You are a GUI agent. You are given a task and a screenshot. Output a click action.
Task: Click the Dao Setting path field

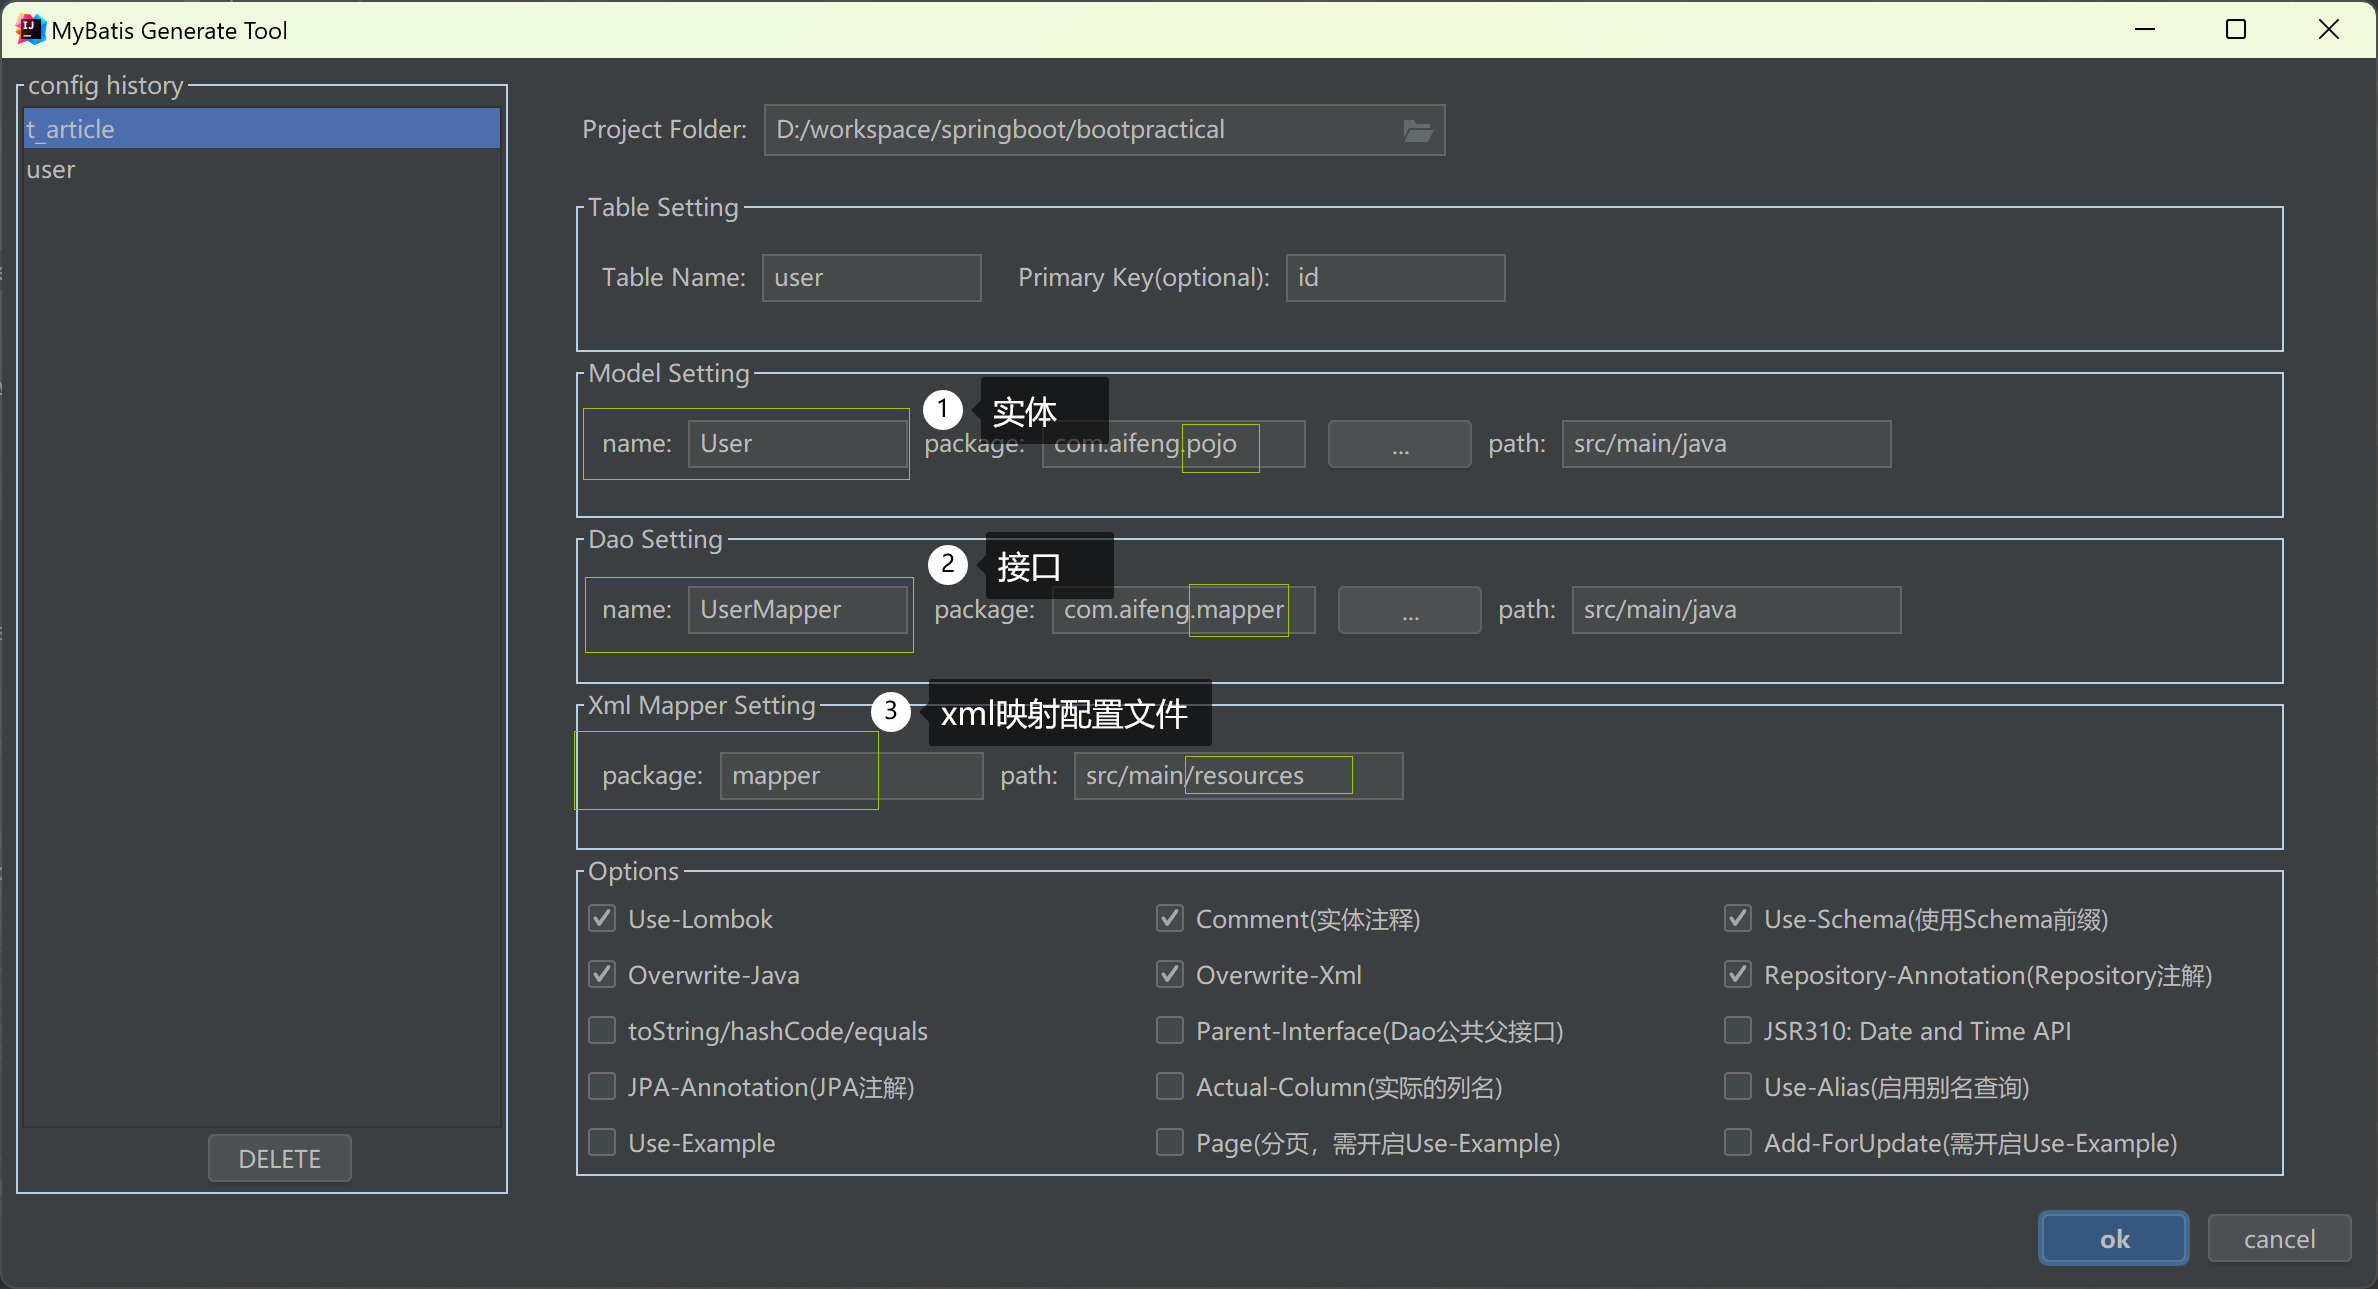point(1737,610)
